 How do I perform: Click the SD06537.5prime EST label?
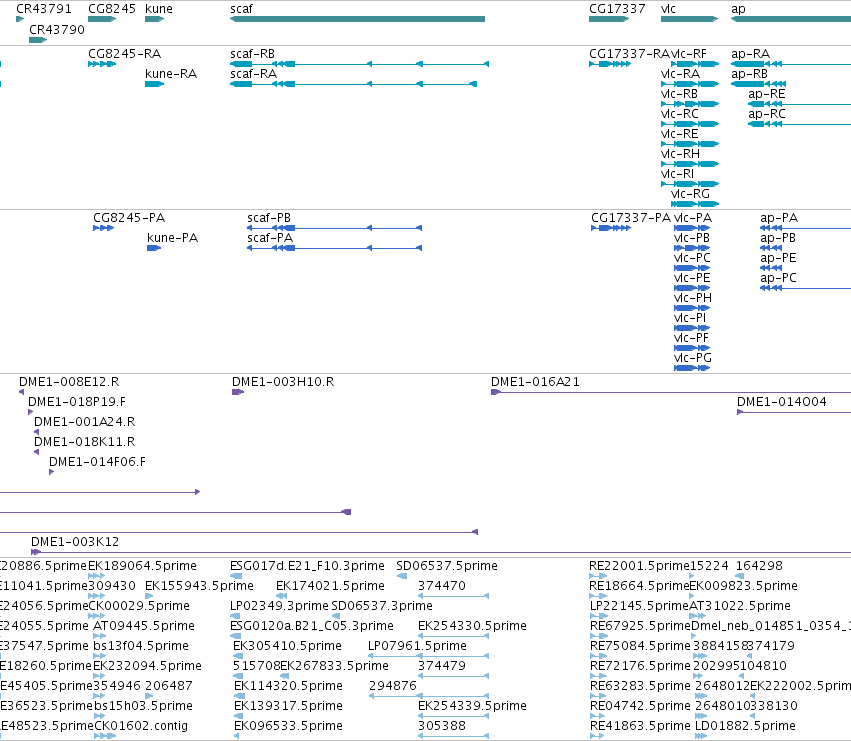coord(447,566)
